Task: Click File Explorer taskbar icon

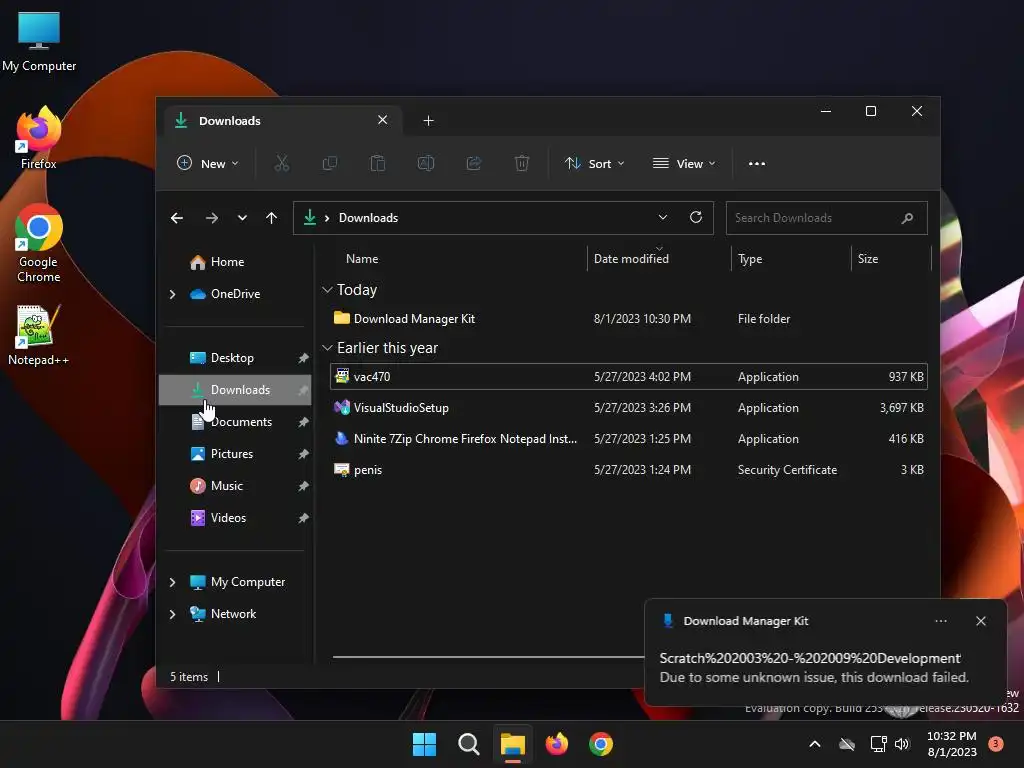Action: coord(513,744)
